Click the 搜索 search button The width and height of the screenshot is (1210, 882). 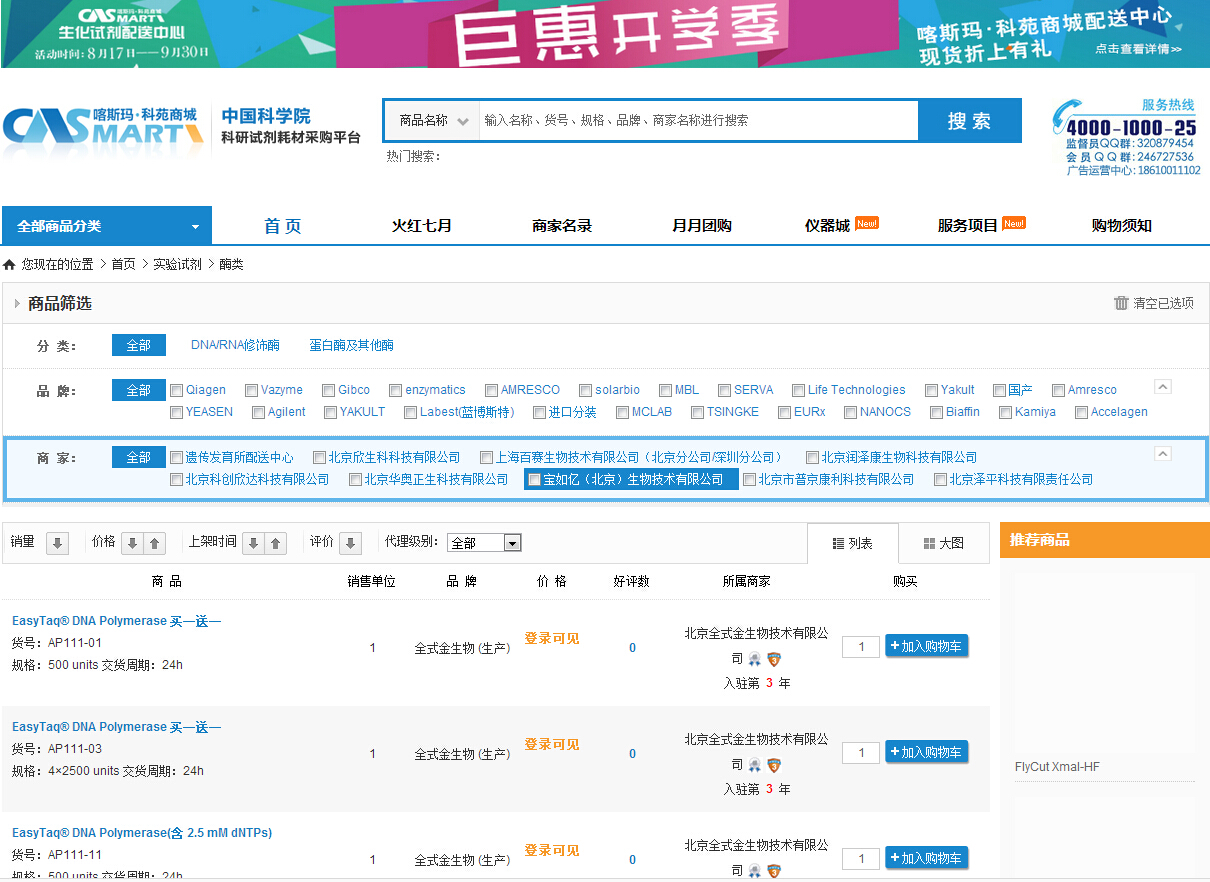coord(969,120)
